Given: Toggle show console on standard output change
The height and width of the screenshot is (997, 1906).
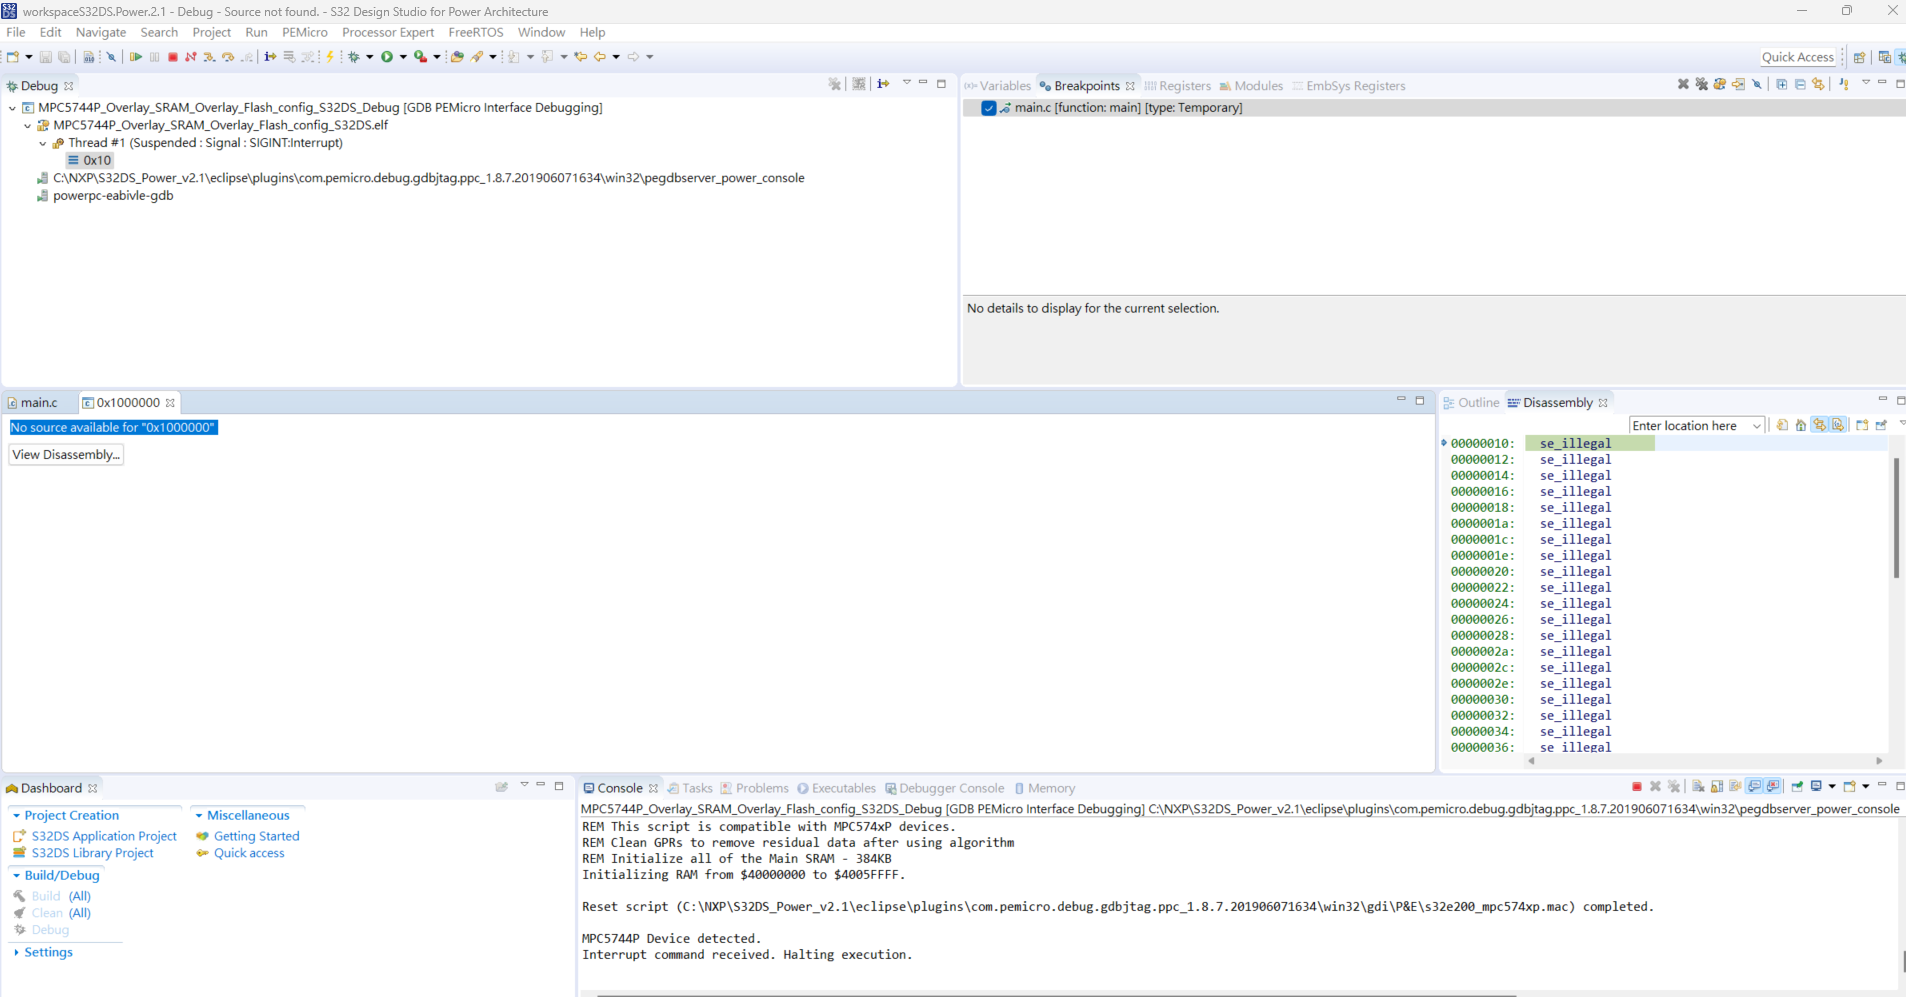Looking at the screenshot, I should point(1755,786).
